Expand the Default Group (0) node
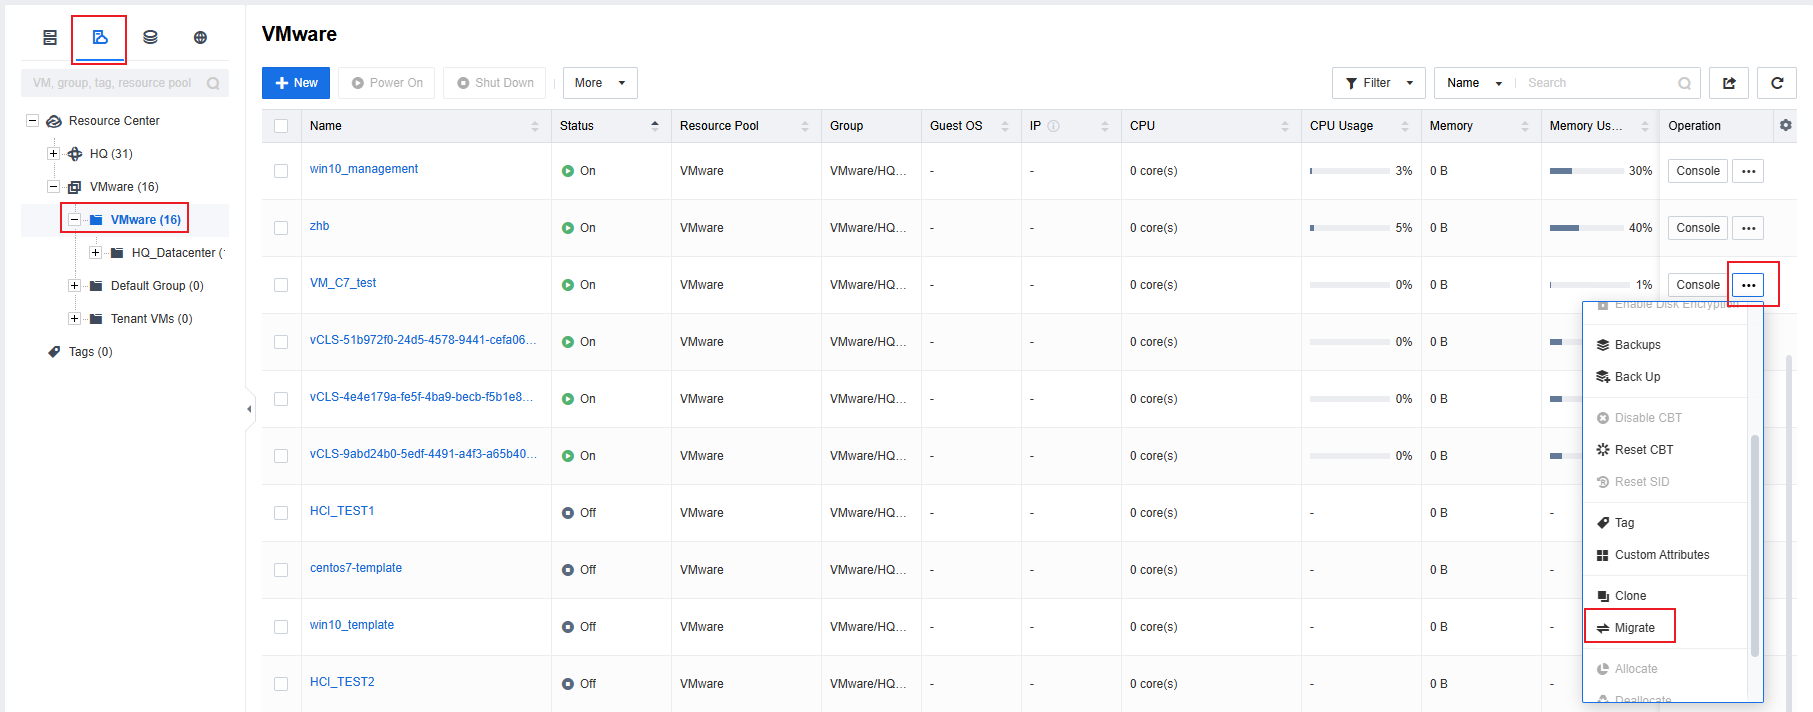This screenshot has width=1813, height=712. click(74, 285)
